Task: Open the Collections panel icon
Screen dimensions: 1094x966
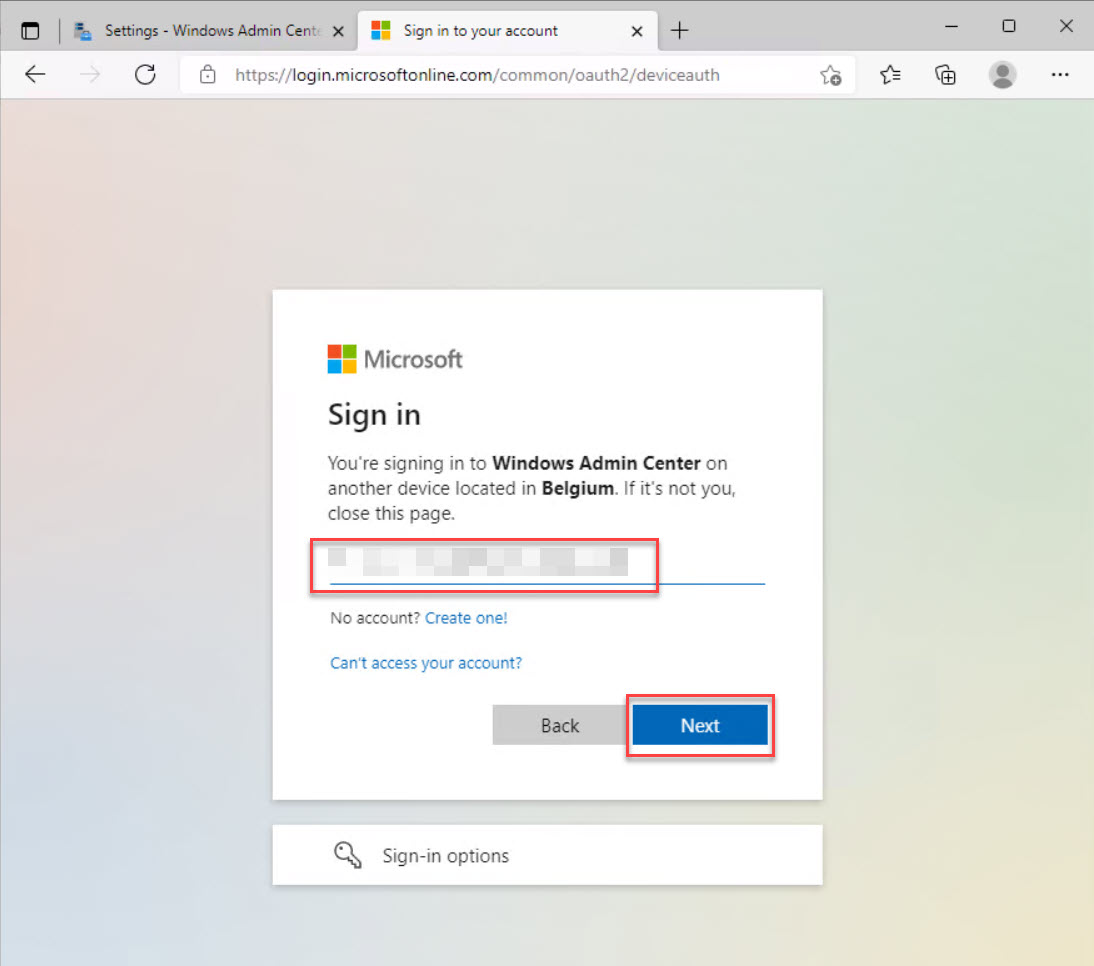Action: click(x=945, y=74)
